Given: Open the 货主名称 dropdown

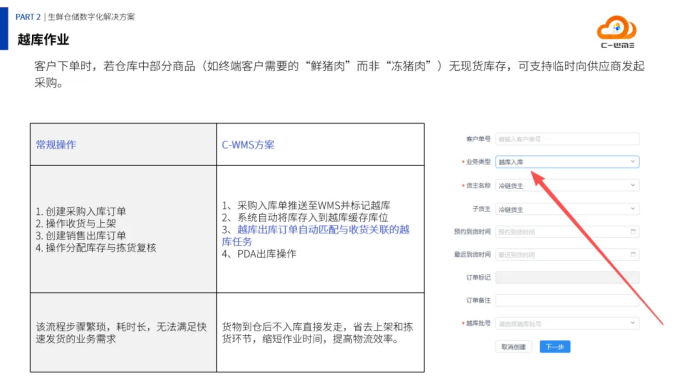Looking at the screenshot, I should pos(567,185).
